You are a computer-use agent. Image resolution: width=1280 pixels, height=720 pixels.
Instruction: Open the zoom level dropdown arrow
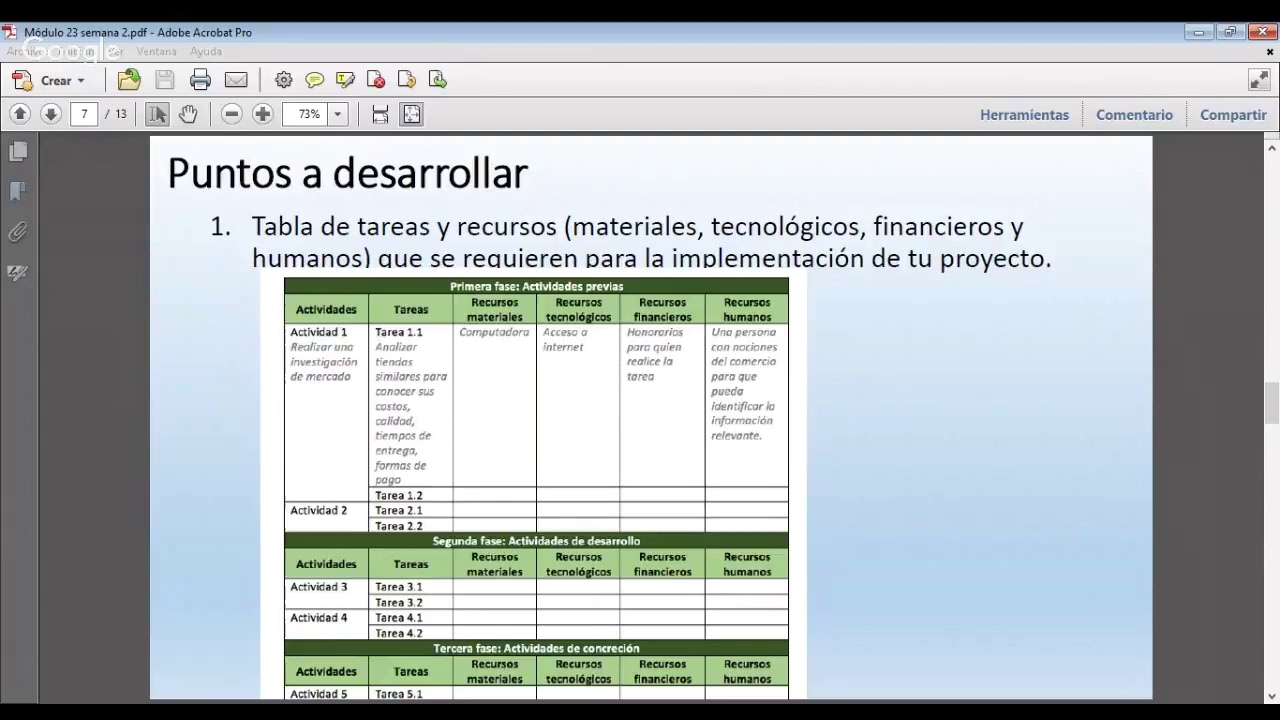point(338,114)
